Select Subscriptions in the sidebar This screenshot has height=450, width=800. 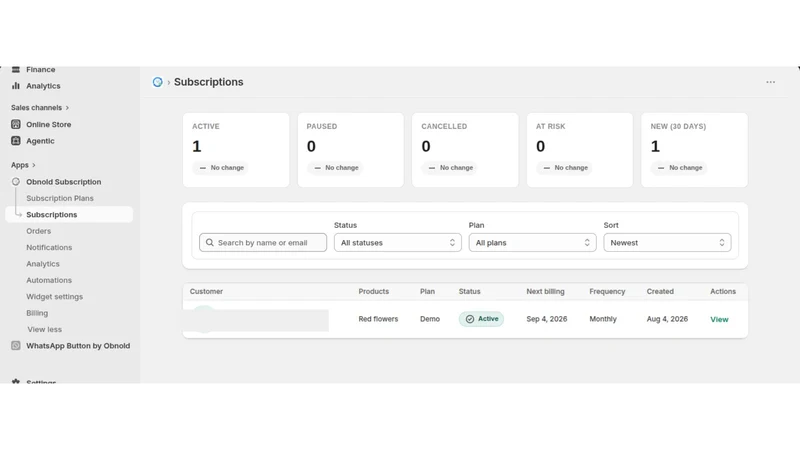[x=69, y=215]
